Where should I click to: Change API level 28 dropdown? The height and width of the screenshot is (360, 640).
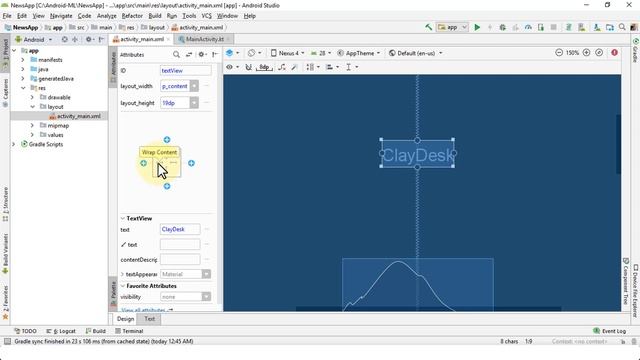click(321, 53)
